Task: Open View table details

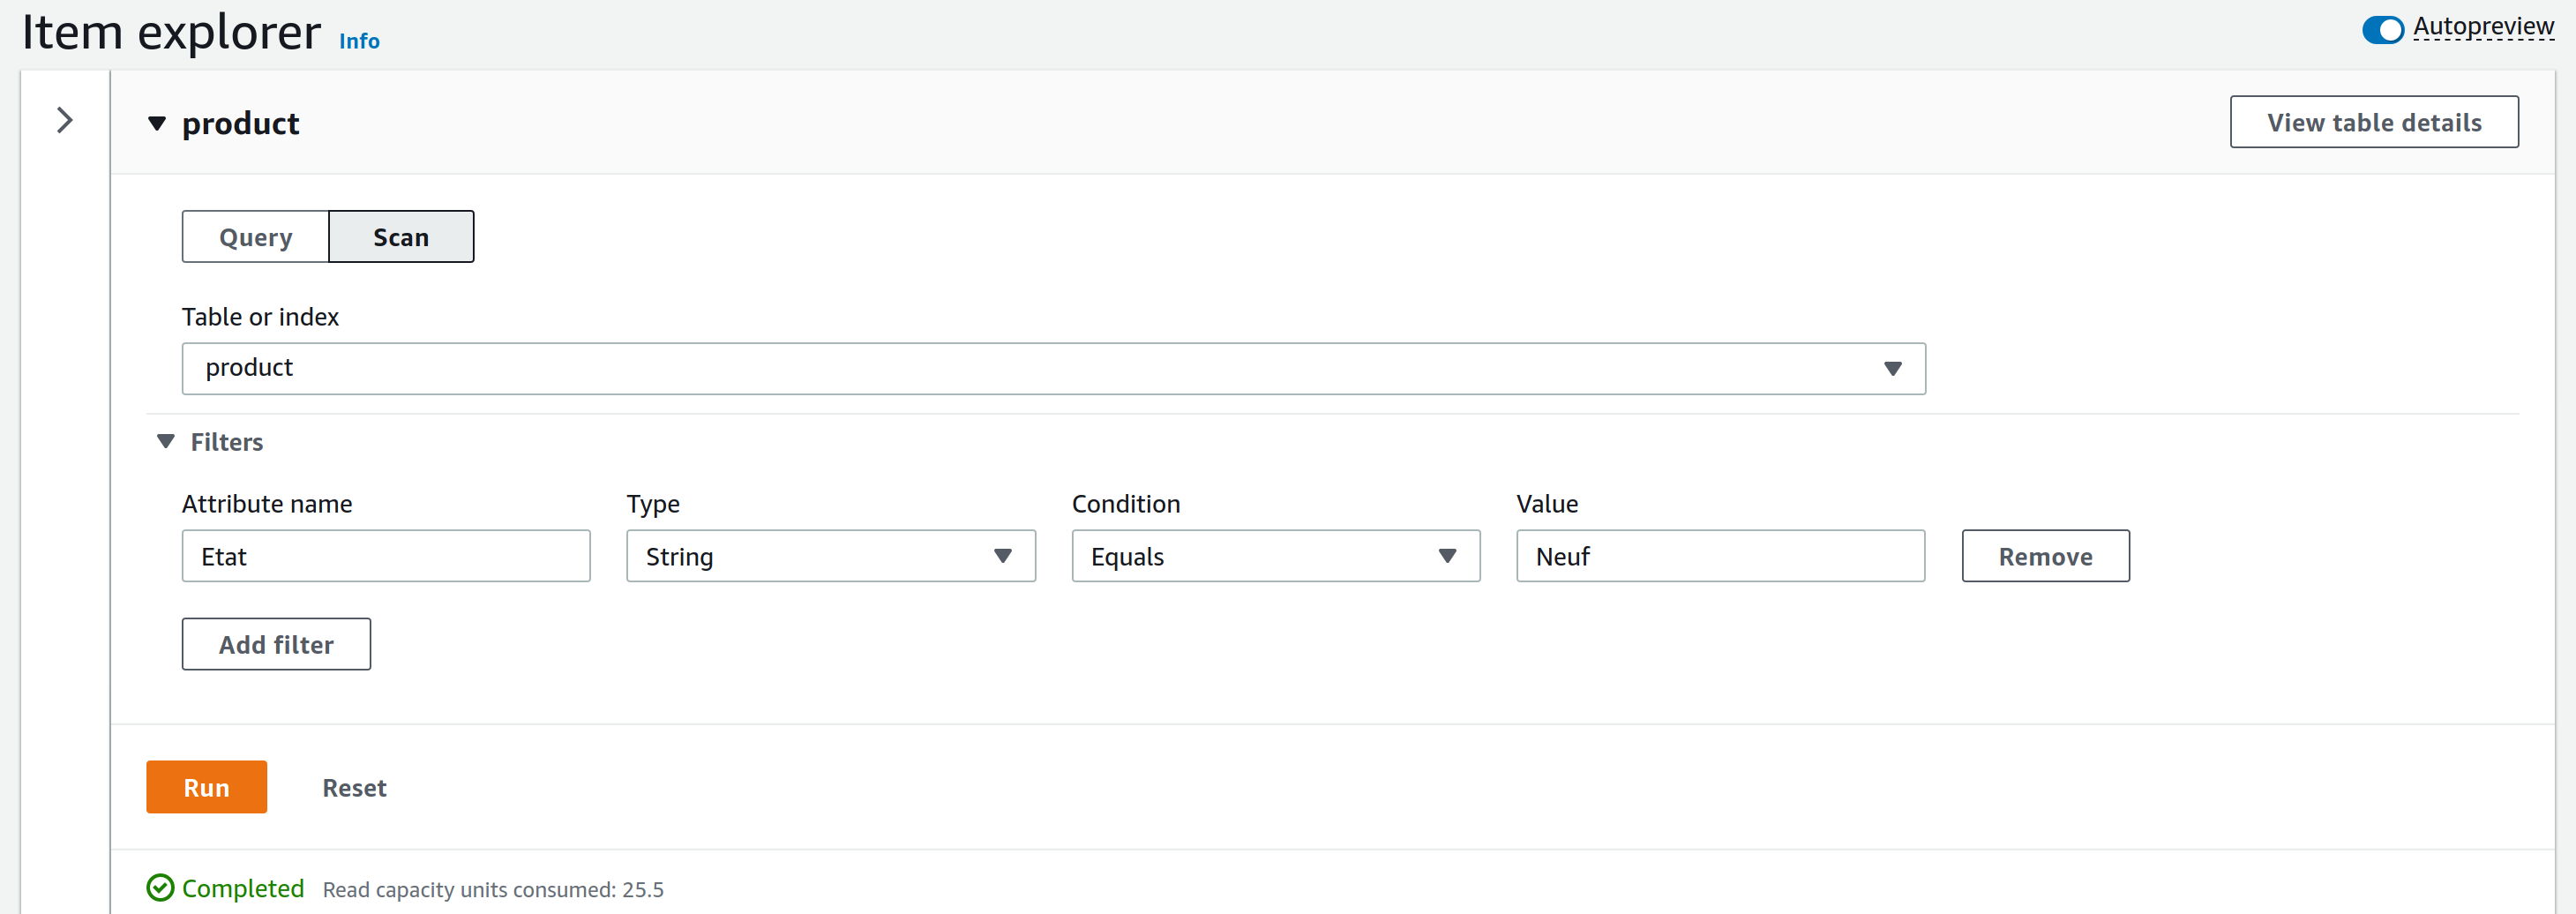Action: click(x=2373, y=122)
